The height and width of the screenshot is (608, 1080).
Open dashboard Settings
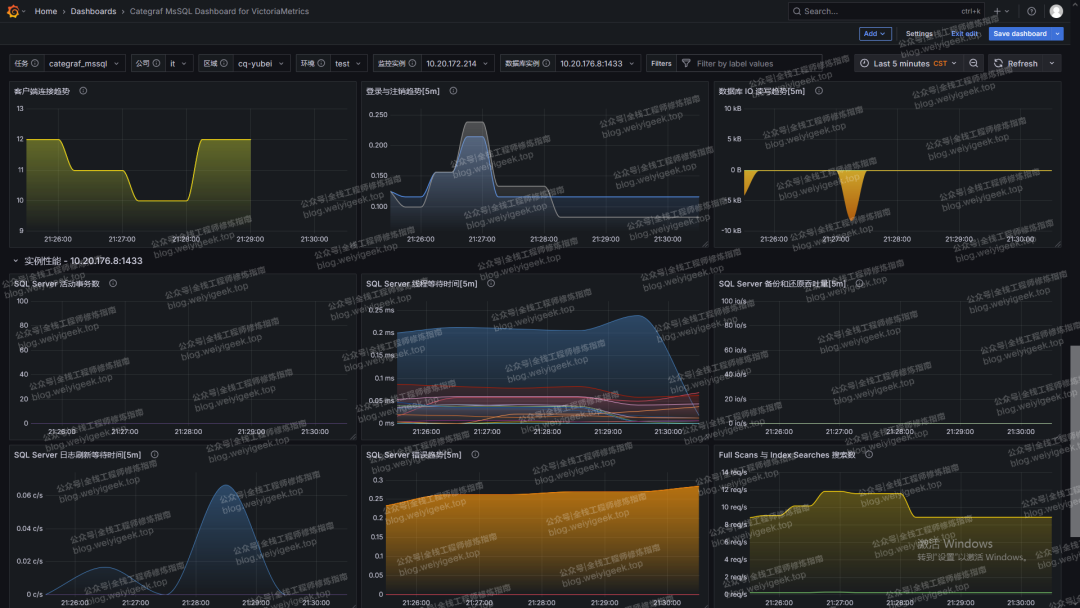919,34
